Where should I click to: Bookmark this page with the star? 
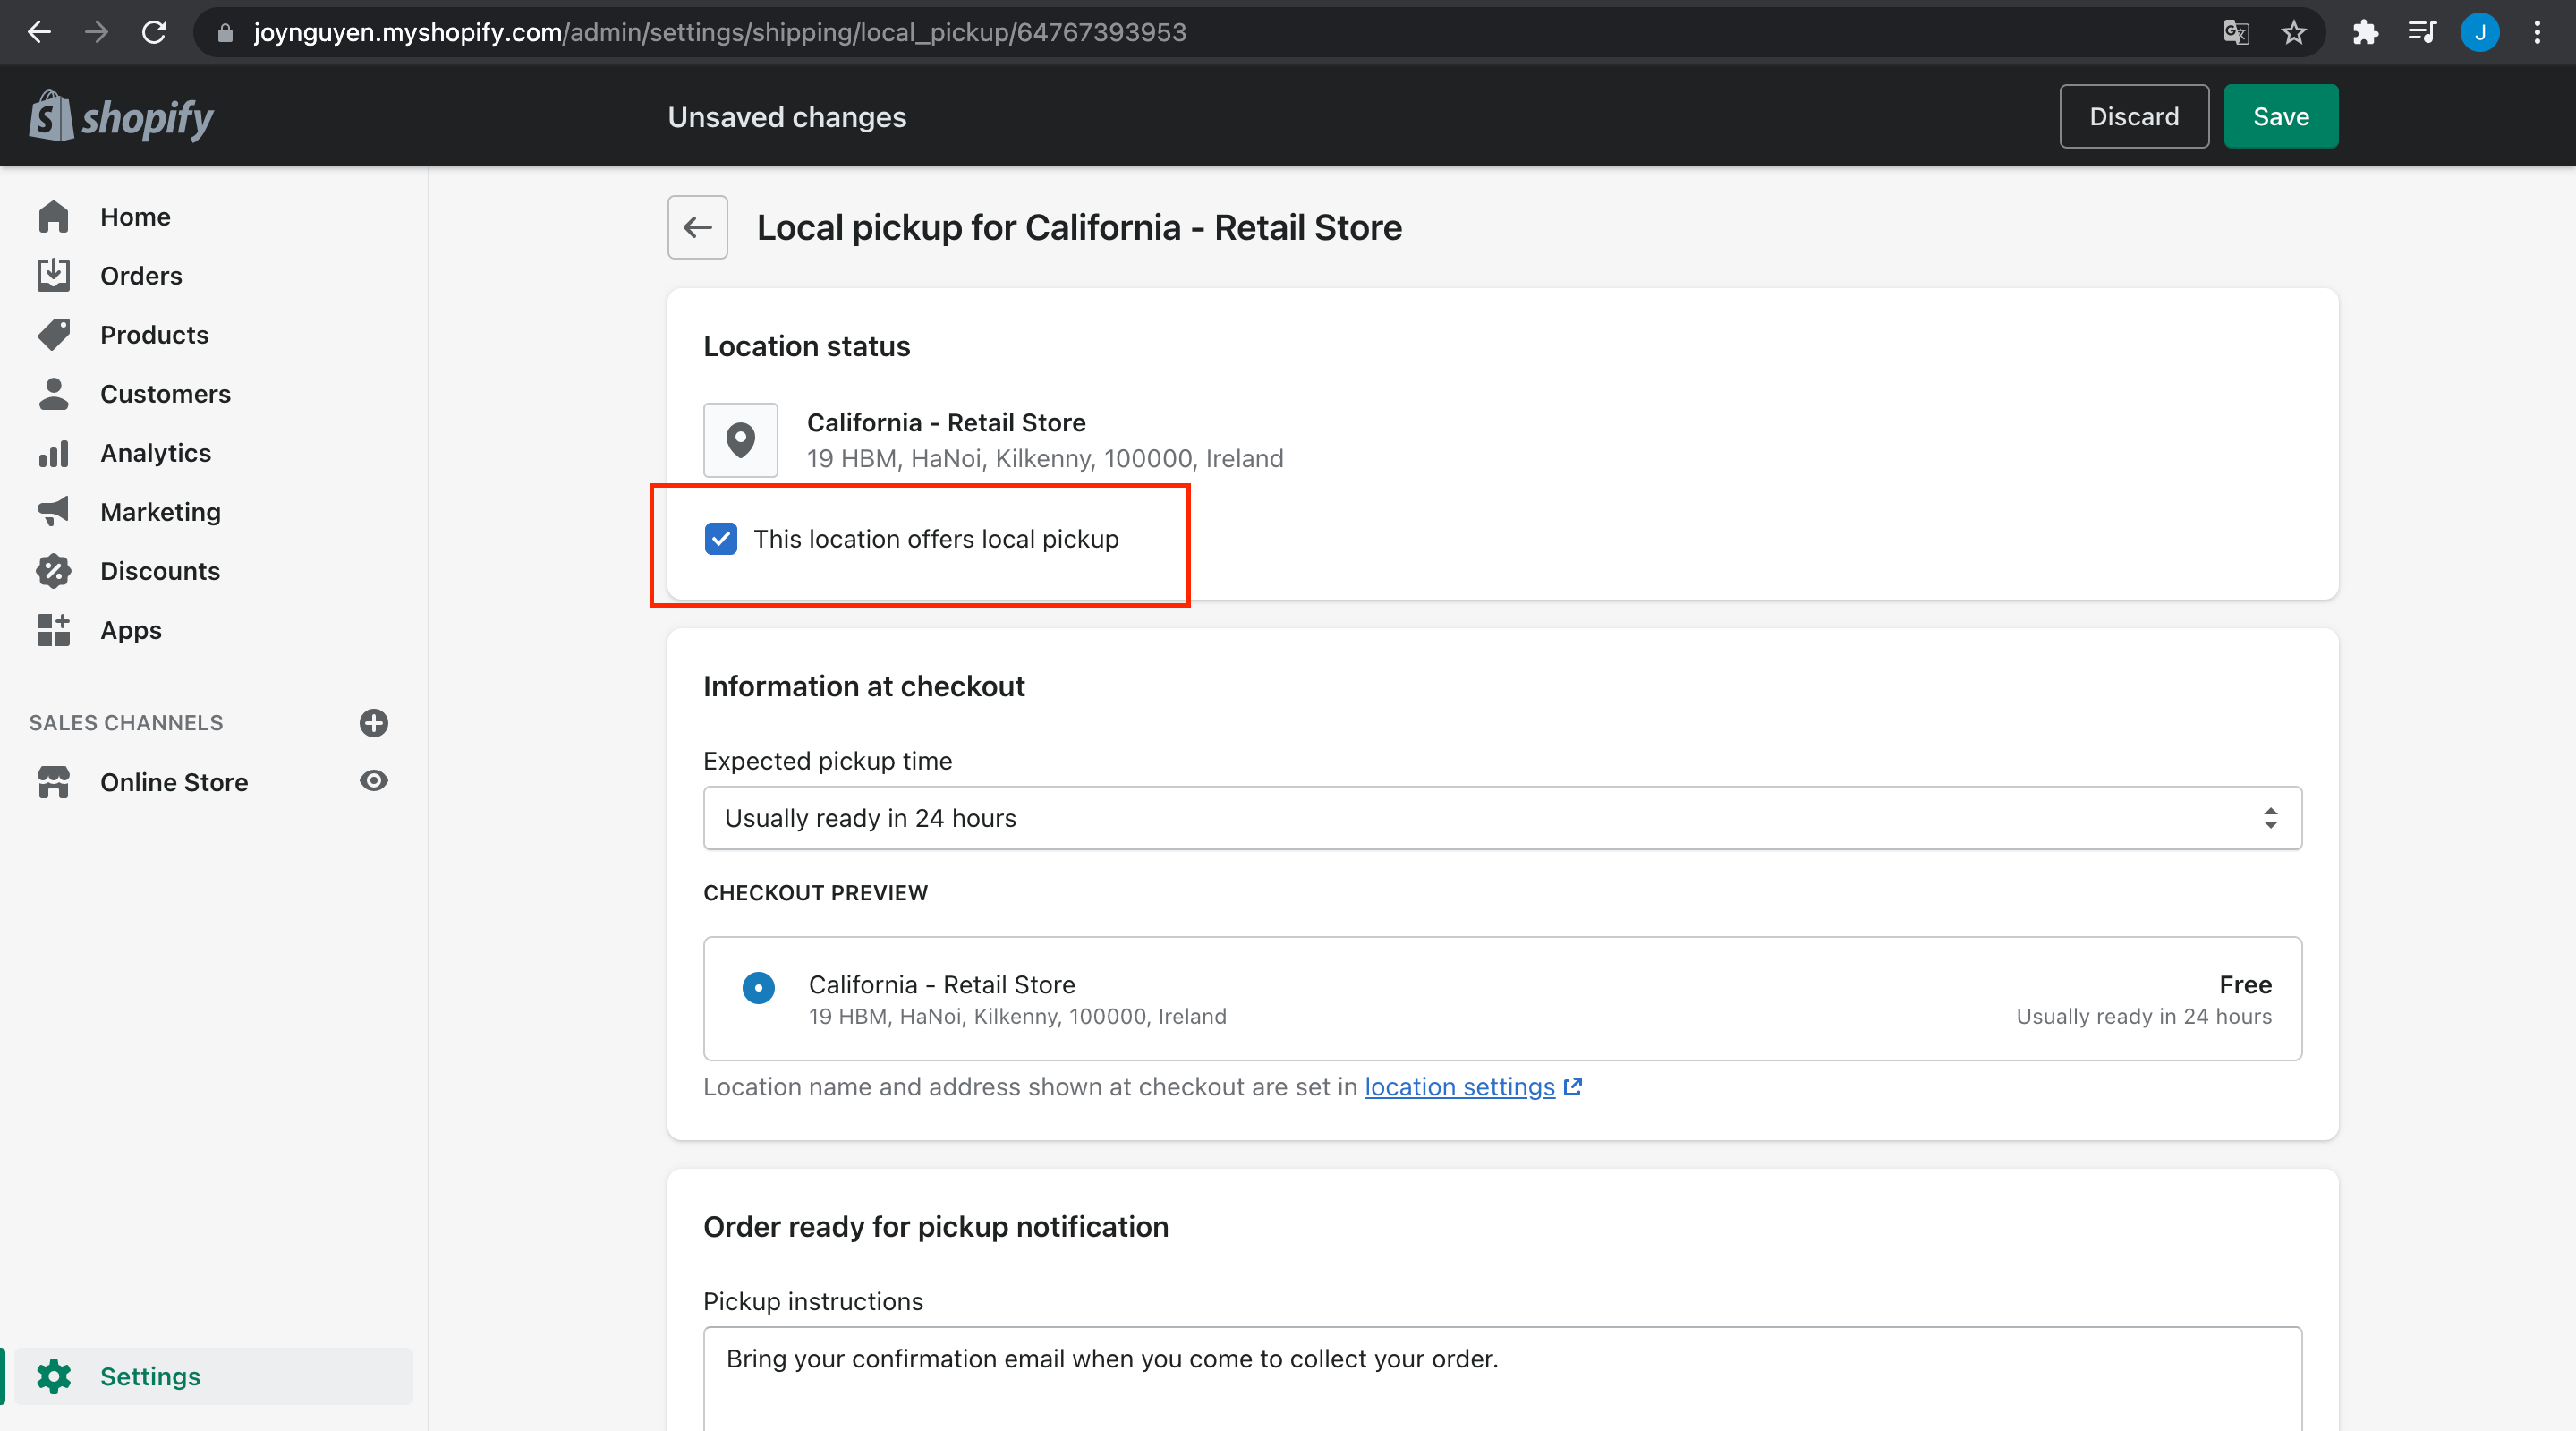coord(2294,33)
